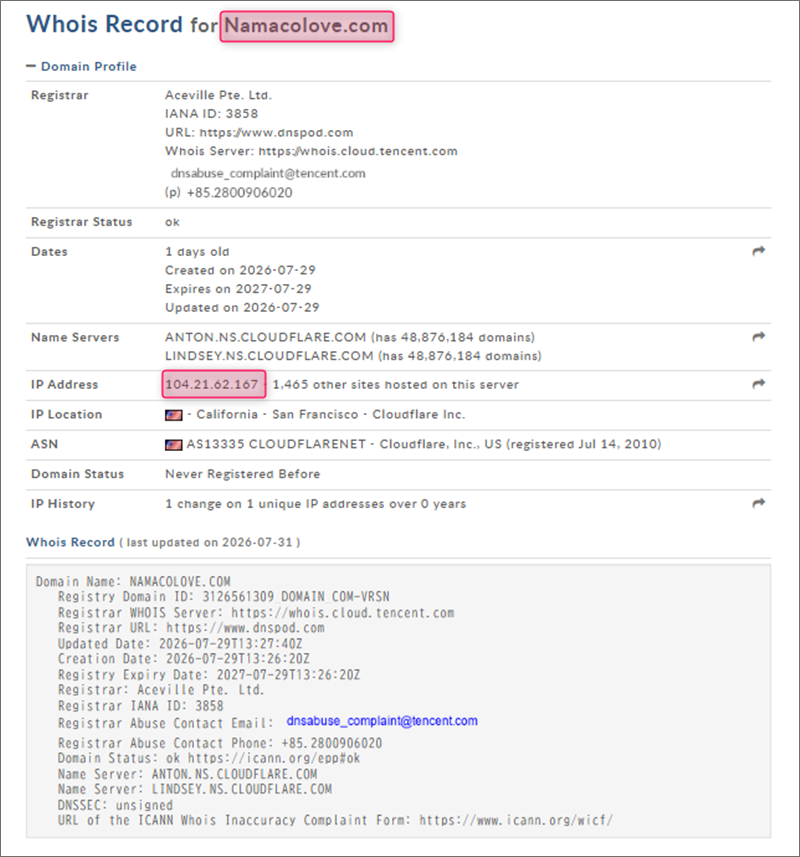Click LINDSEY.NS.CLOUDFLARE.COM in the Name Servers row
The image size is (800, 857).
[x=269, y=356]
